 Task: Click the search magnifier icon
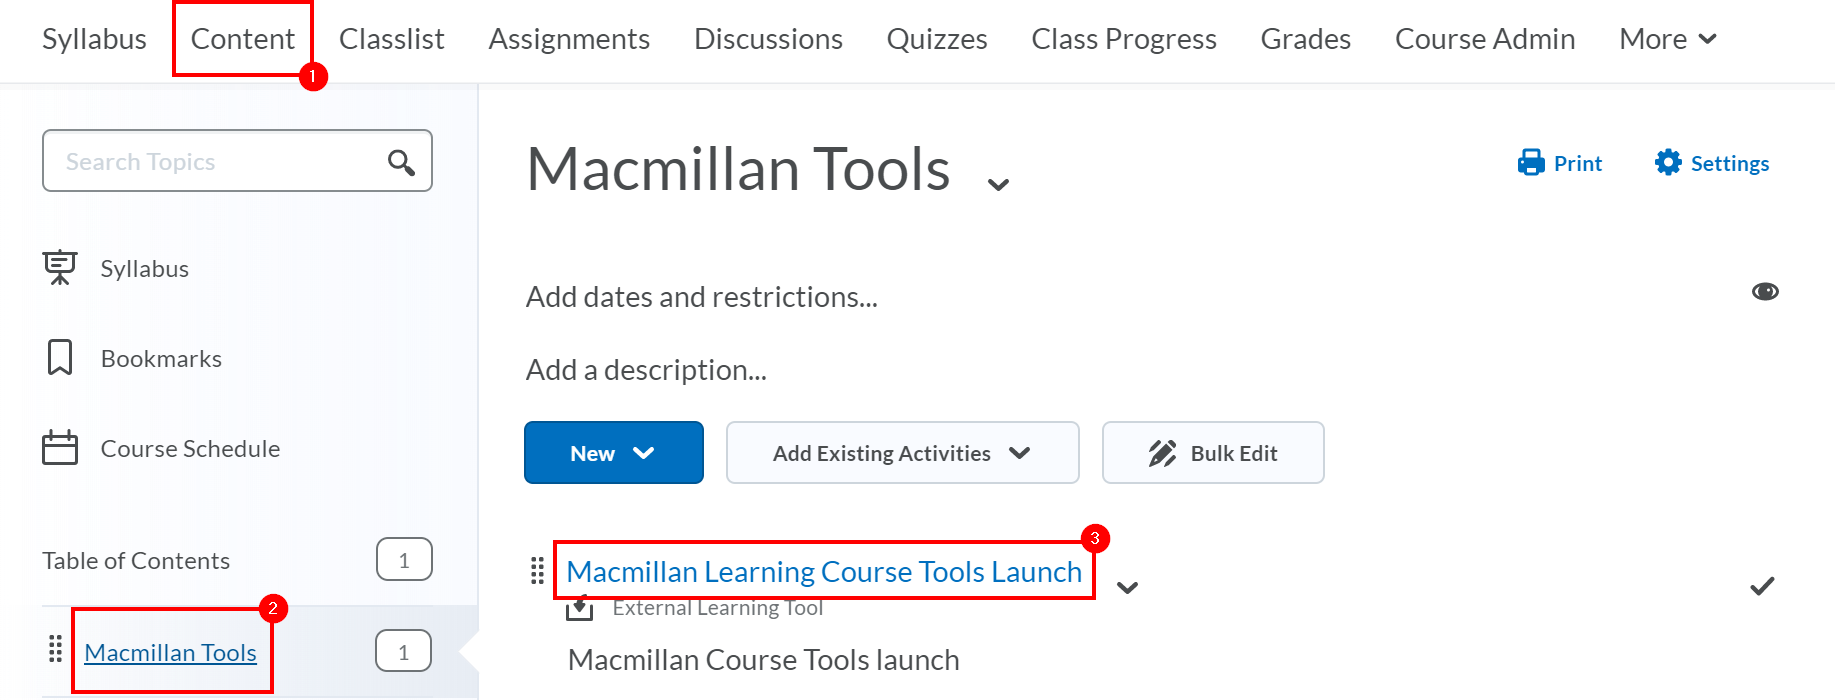[x=401, y=161]
